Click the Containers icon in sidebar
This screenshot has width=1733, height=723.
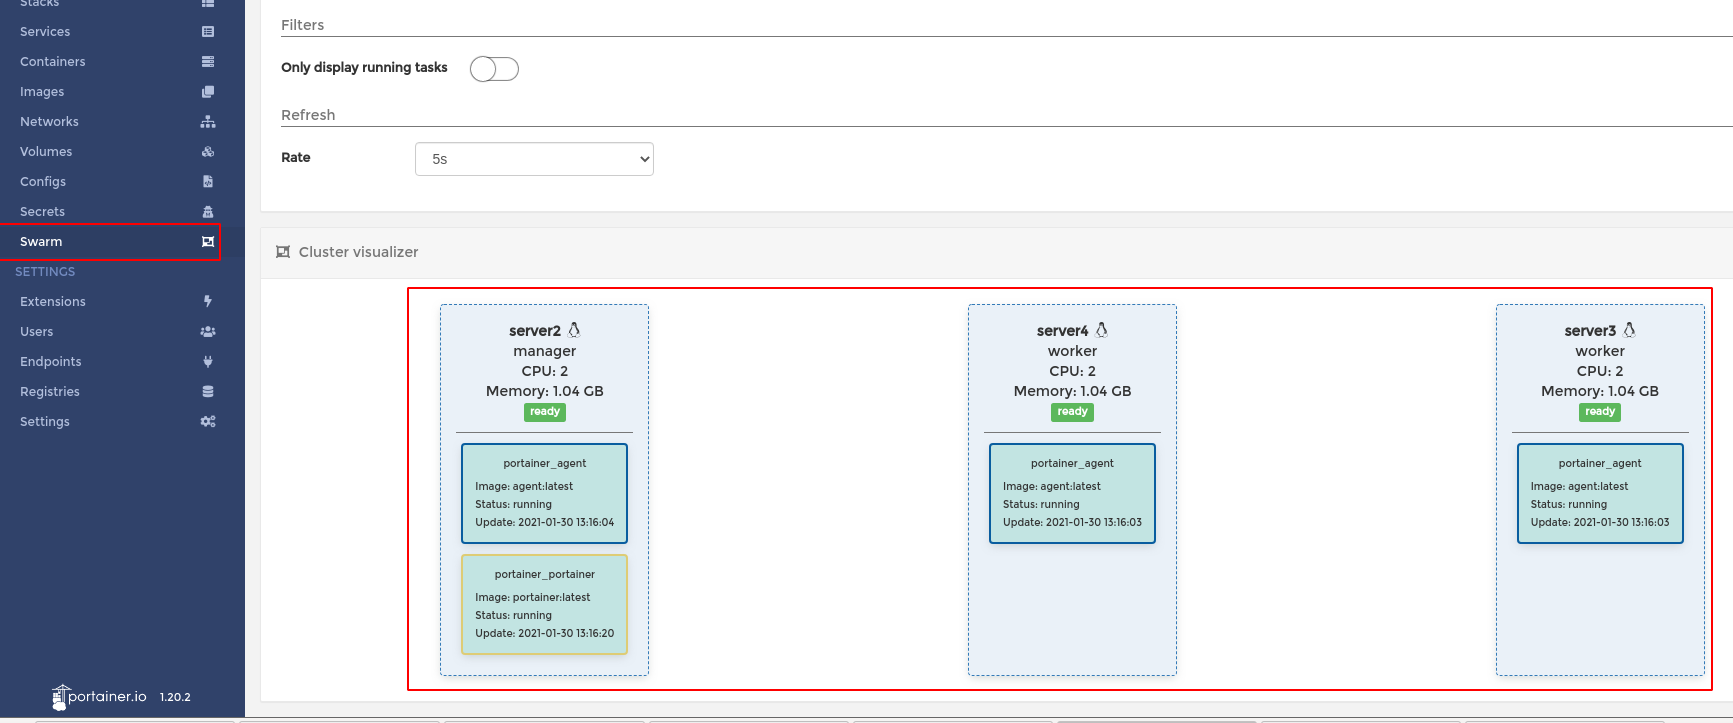[x=208, y=62]
